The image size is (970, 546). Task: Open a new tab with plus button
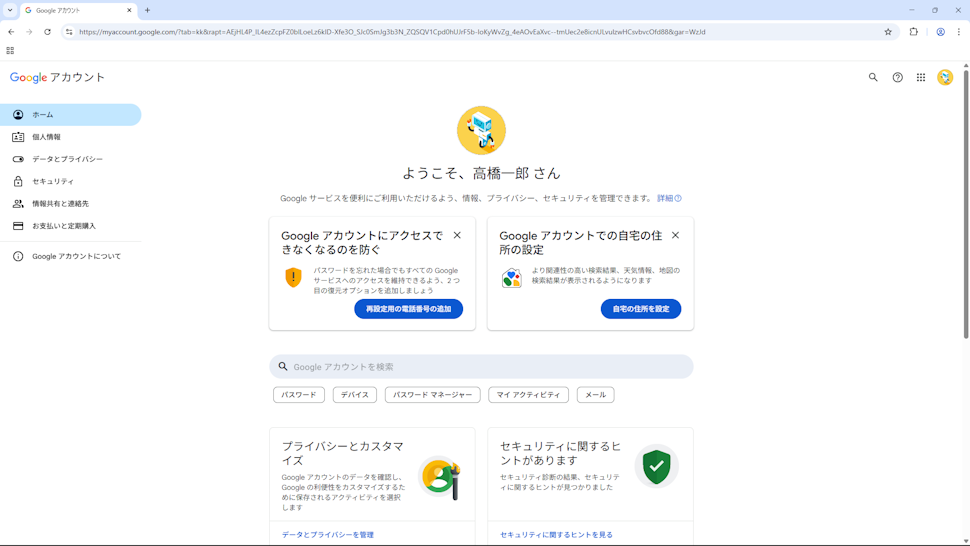(147, 11)
